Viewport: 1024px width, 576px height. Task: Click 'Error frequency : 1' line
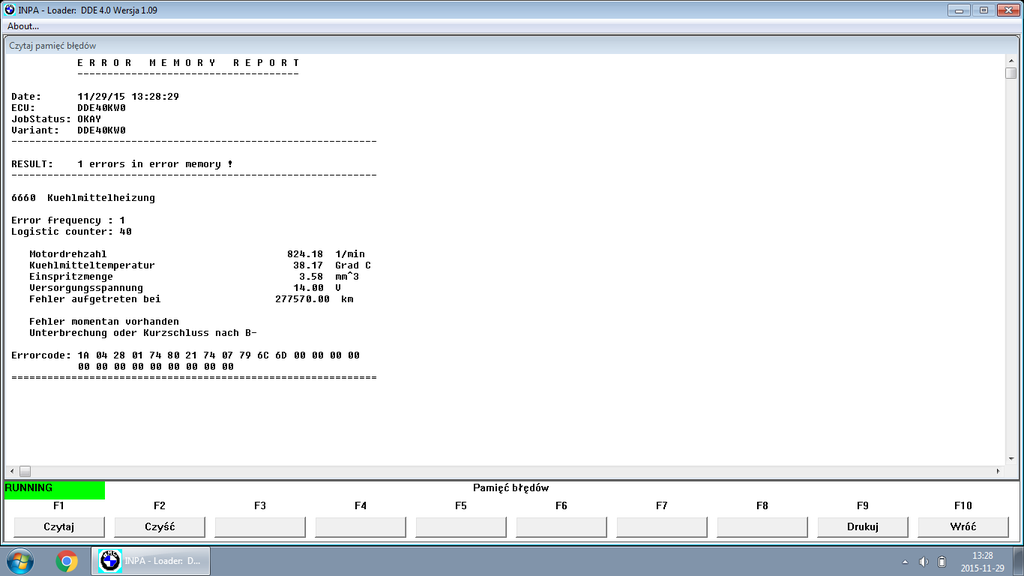coord(68,220)
